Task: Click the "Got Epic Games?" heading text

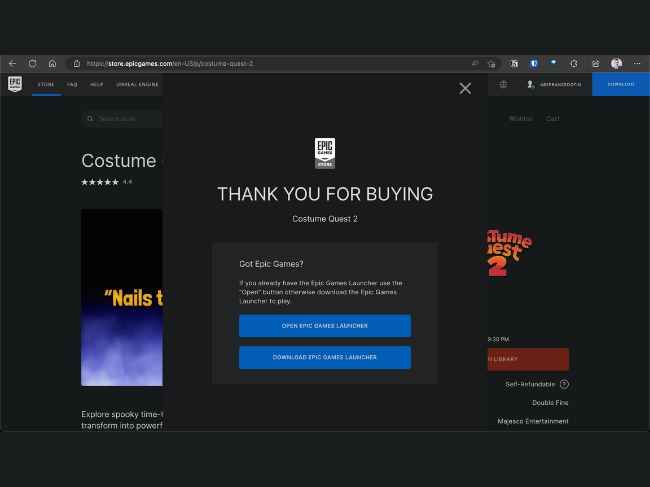Action: coord(271,264)
